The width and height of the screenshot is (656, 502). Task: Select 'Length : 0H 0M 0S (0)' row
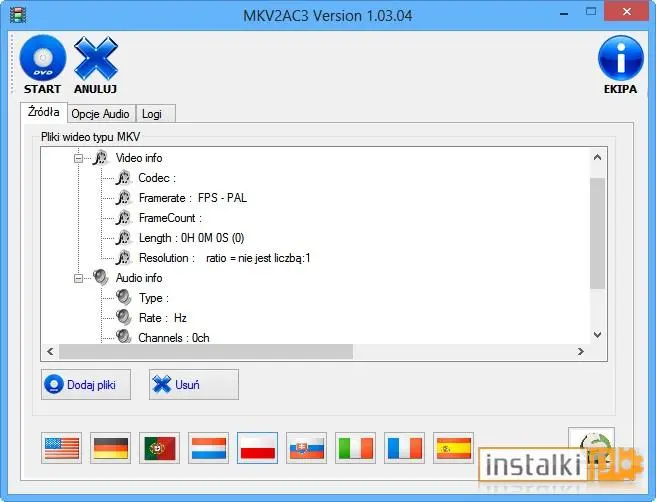pos(192,238)
